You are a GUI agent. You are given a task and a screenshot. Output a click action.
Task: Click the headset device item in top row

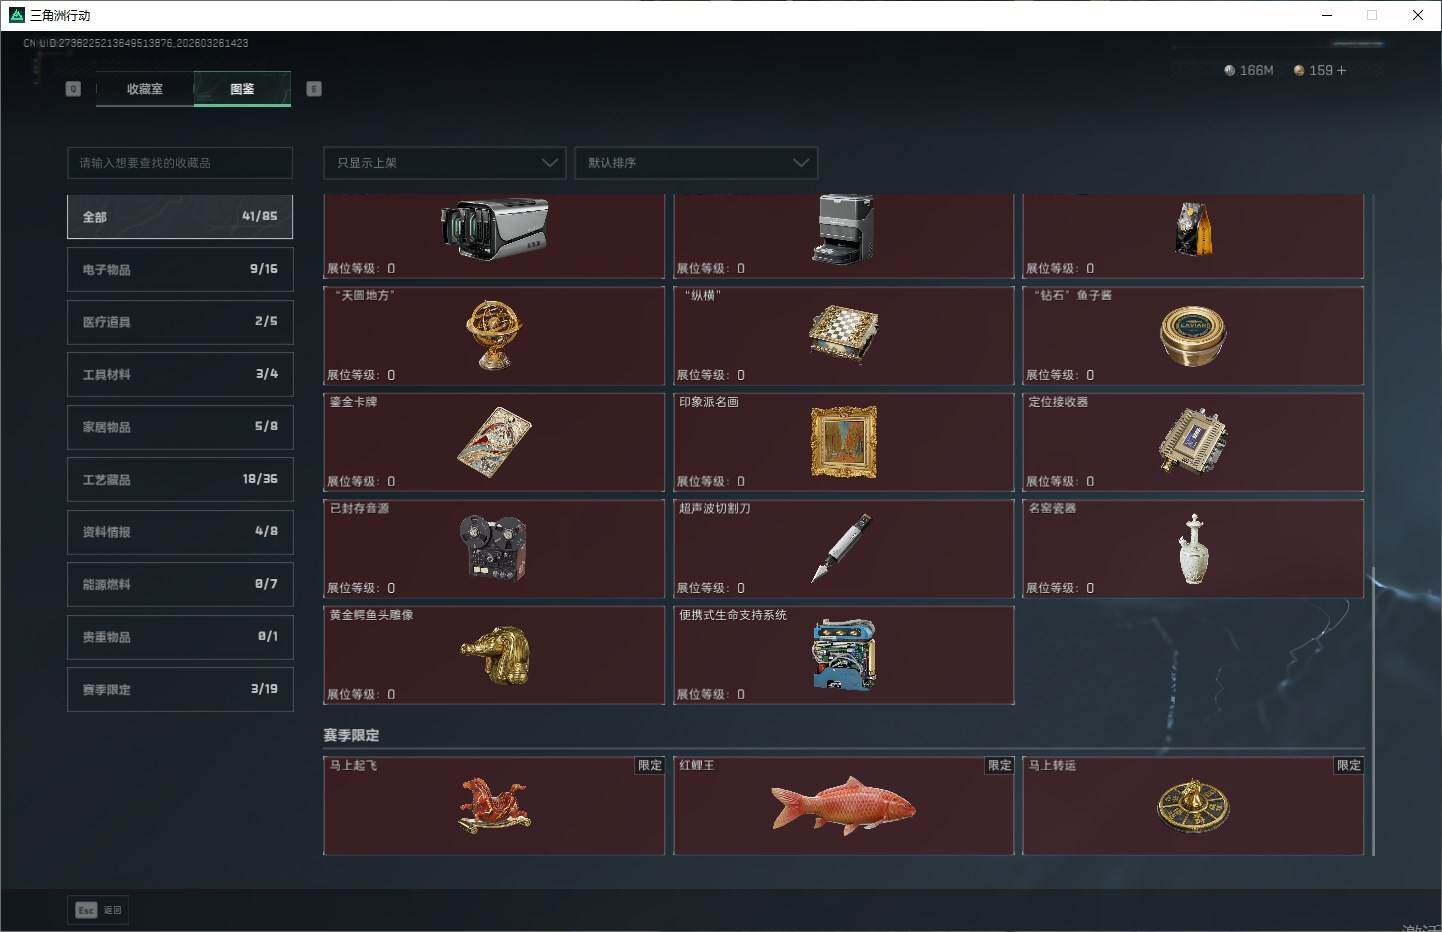(x=494, y=236)
